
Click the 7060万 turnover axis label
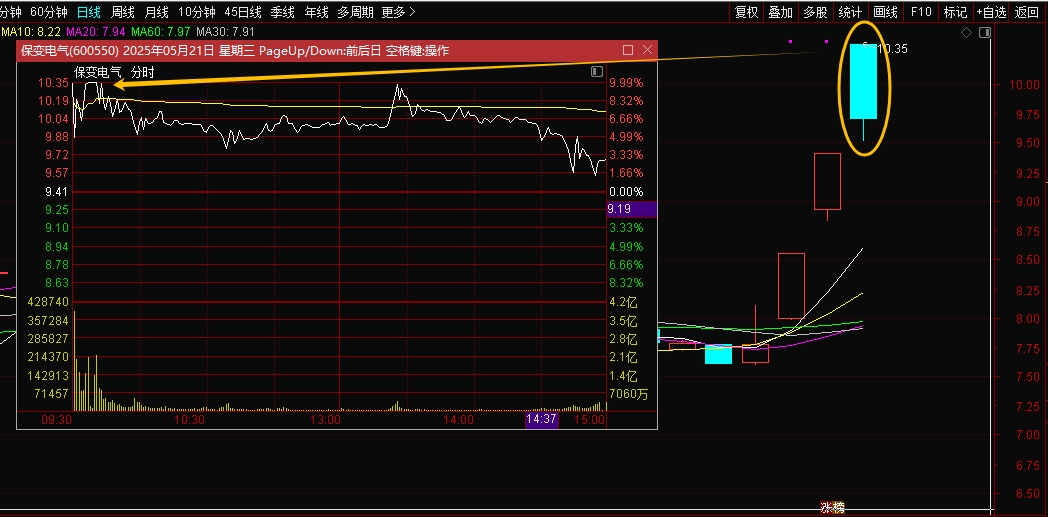628,394
